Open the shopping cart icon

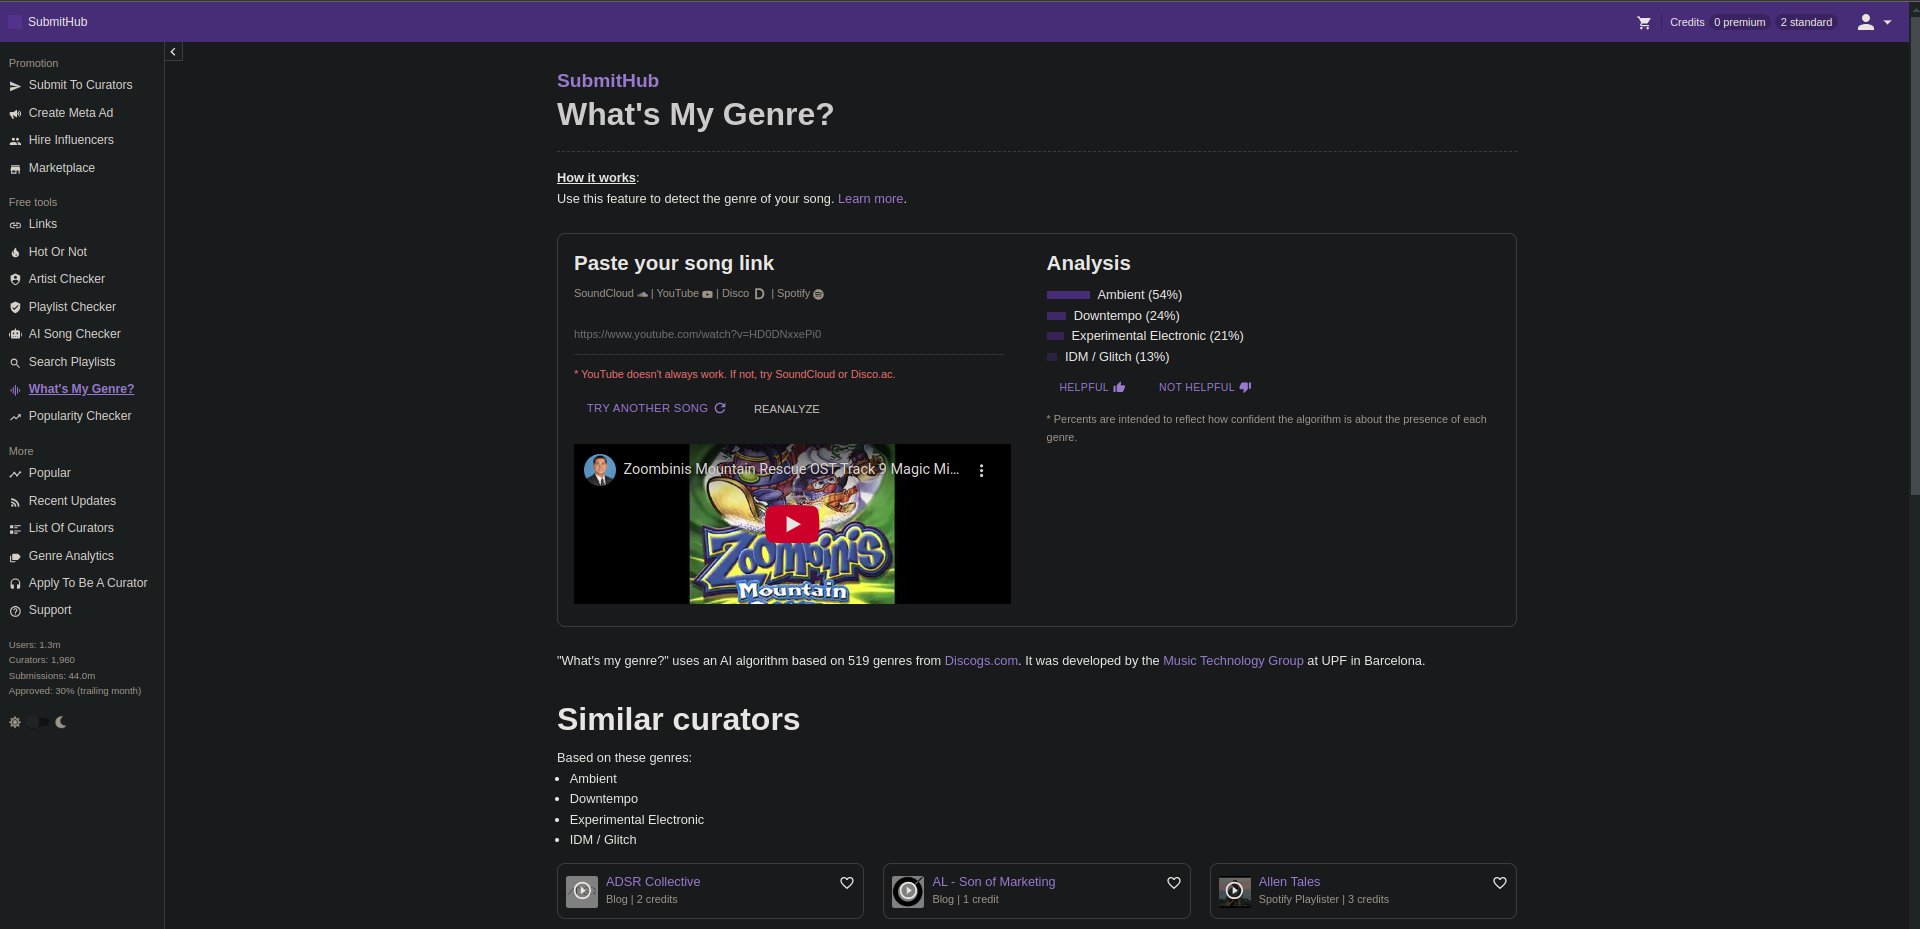click(1643, 22)
